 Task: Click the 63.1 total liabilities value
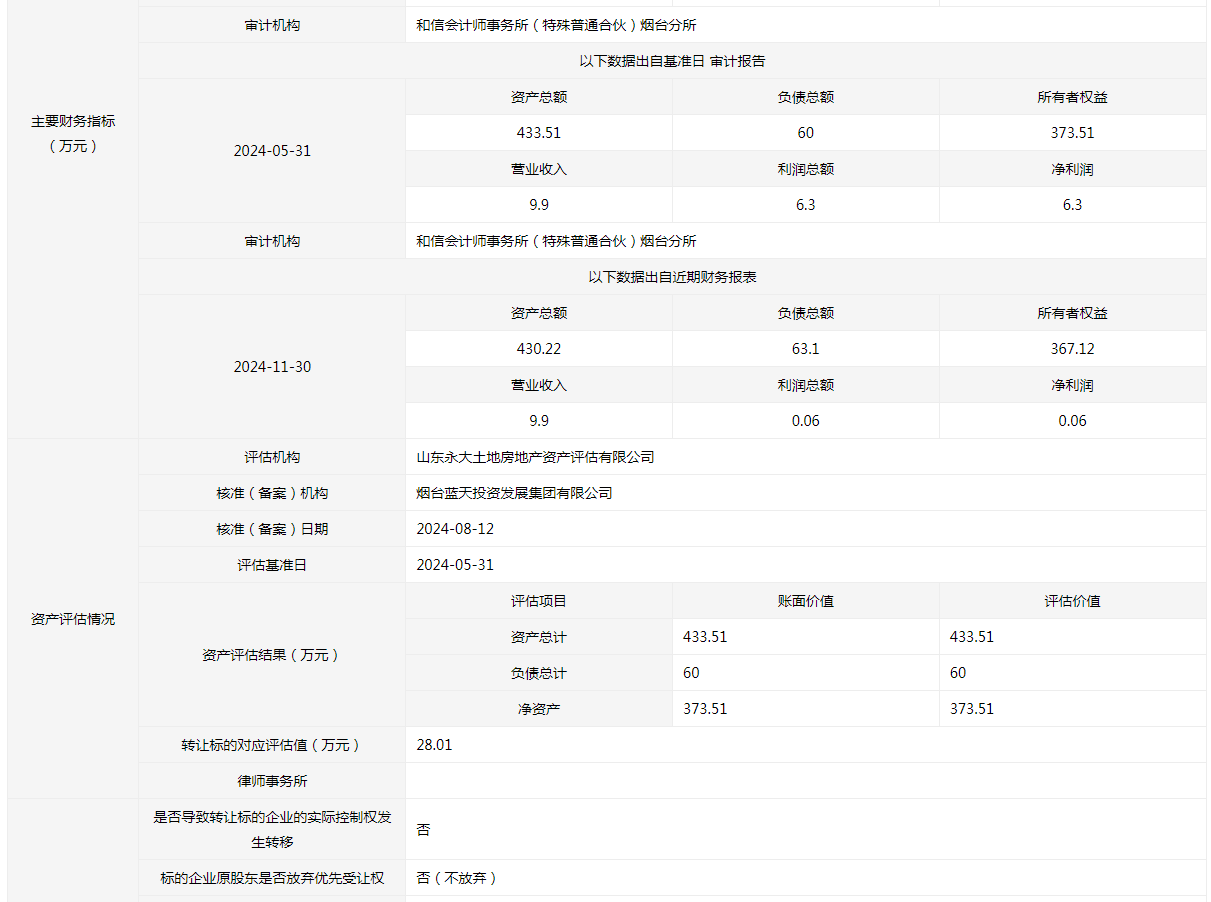(805, 349)
